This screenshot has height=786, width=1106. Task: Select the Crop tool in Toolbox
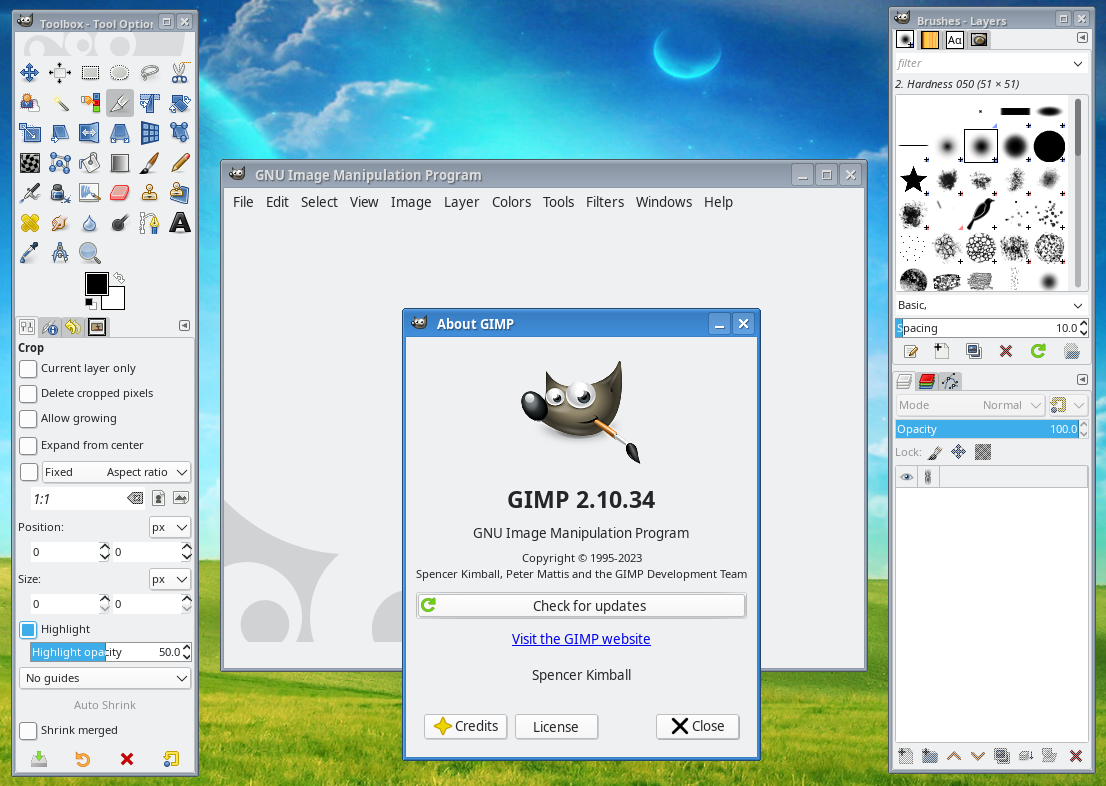tap(120, 103)
